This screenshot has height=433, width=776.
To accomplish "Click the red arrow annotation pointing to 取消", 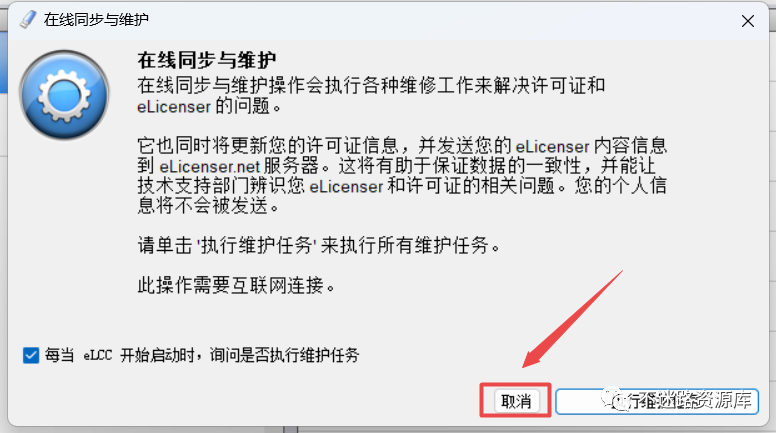I will point(572,320).
